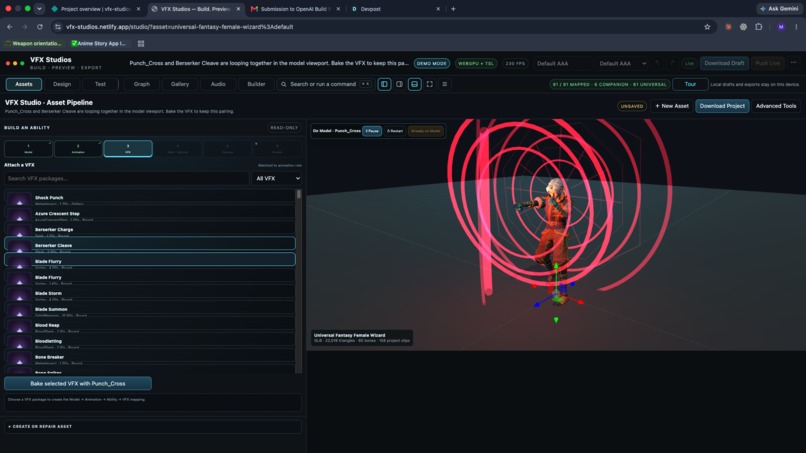This screenshot has width=806, height=453.
Task: Click the green translate gizmo arrow on model
Action: (556, 266)
